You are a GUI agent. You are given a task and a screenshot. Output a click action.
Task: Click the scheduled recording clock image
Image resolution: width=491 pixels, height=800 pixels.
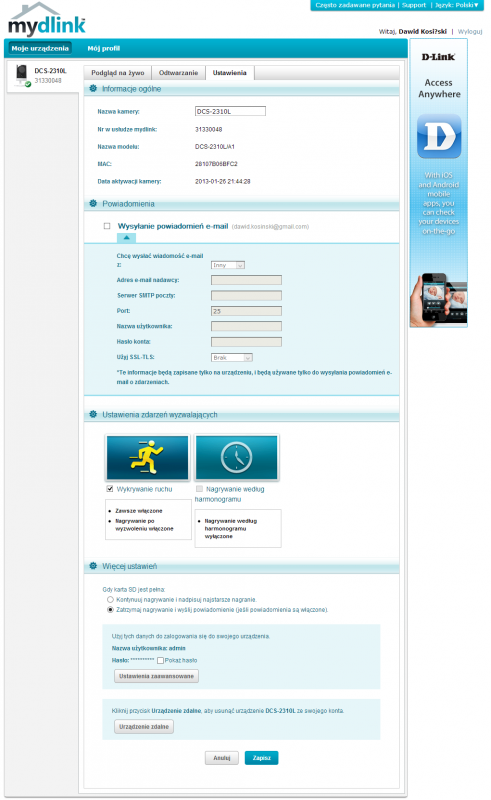tap(237, 457)
